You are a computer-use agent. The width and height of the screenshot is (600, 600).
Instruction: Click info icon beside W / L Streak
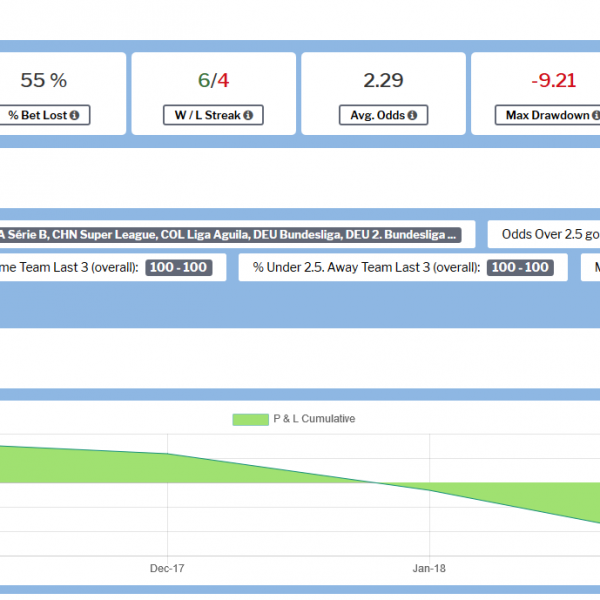click(247, 116)
